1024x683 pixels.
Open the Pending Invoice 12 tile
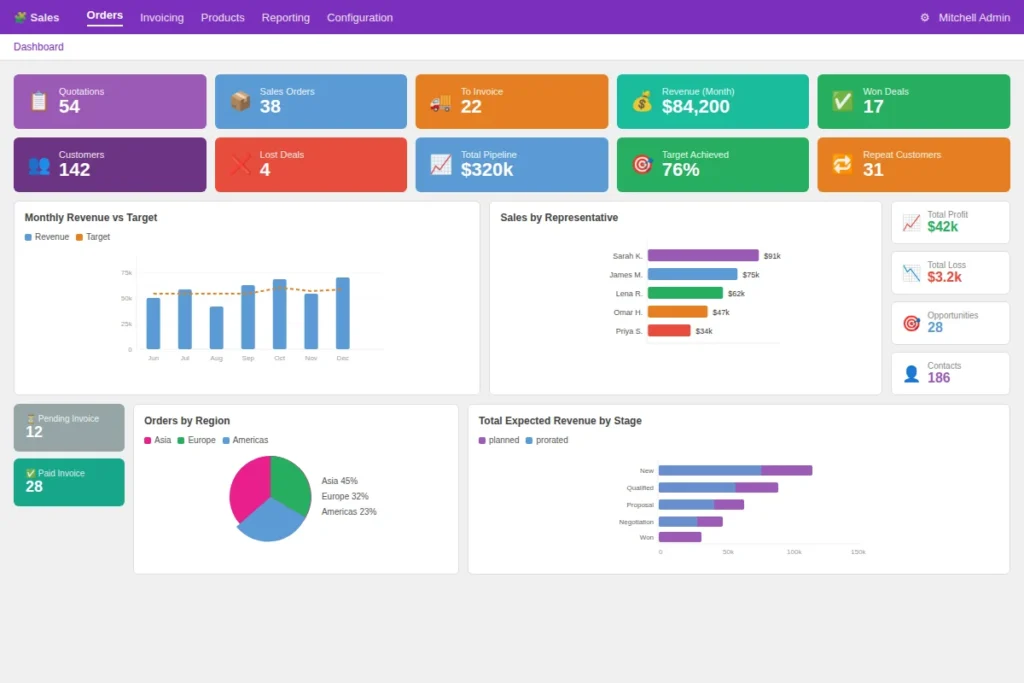[69, 428]
